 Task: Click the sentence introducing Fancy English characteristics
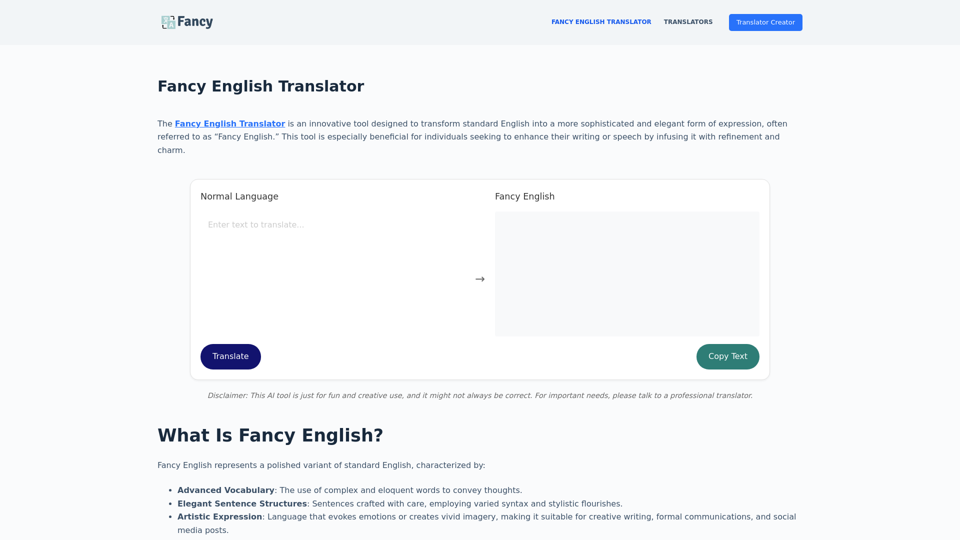[321, 465]
